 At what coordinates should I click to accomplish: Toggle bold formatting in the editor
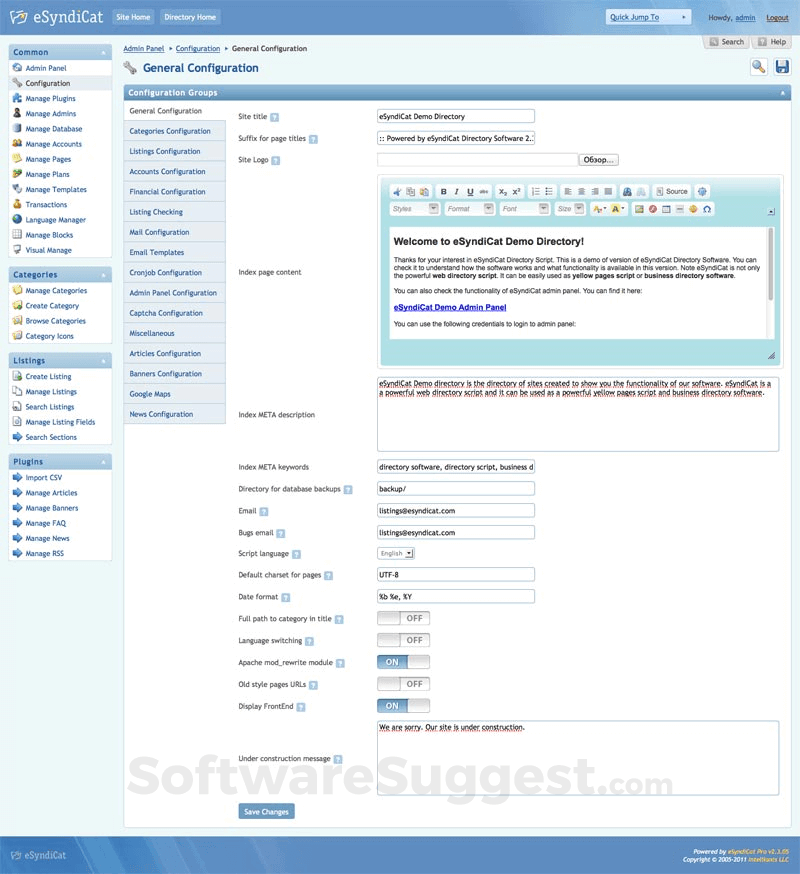pos(444,190)
